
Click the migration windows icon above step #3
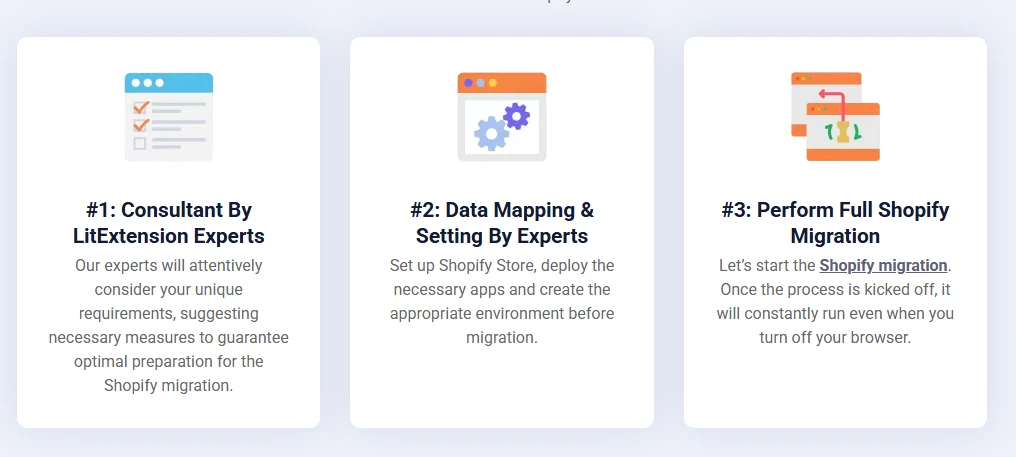(835, 117)
